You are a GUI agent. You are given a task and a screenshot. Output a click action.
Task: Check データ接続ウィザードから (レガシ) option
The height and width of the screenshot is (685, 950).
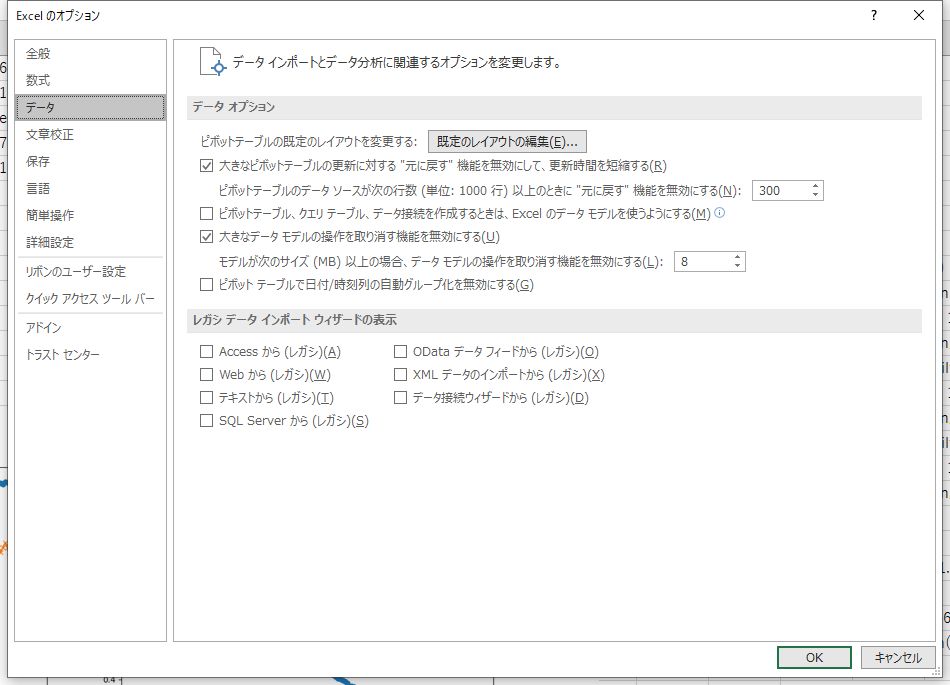pos(400,398)
